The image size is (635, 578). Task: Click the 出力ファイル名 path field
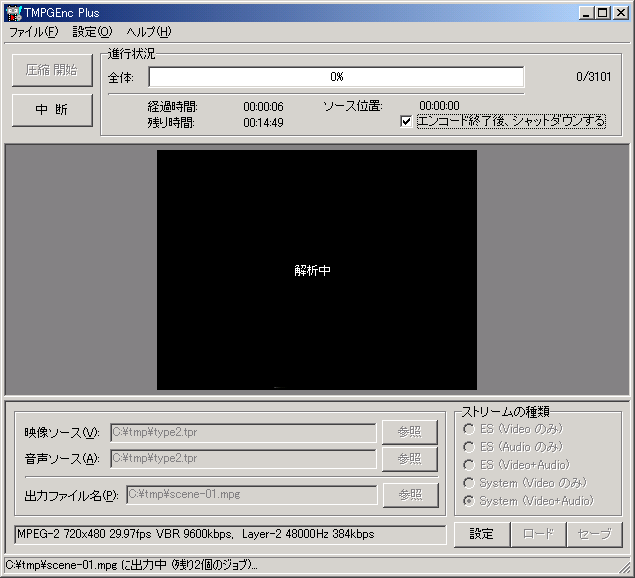point(251,495)
